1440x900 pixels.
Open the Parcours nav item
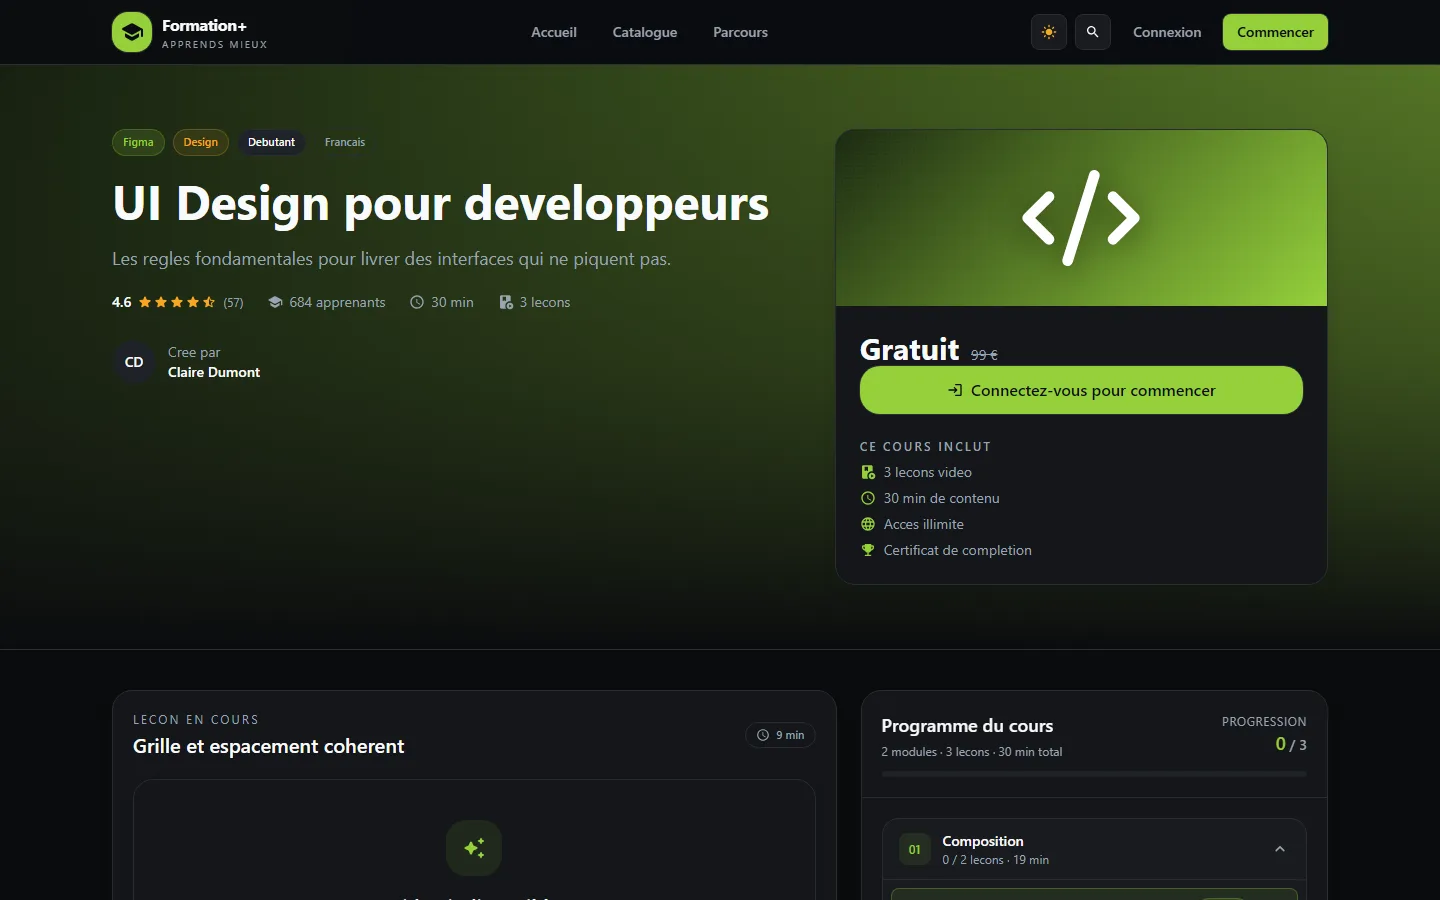pos(740,32)
